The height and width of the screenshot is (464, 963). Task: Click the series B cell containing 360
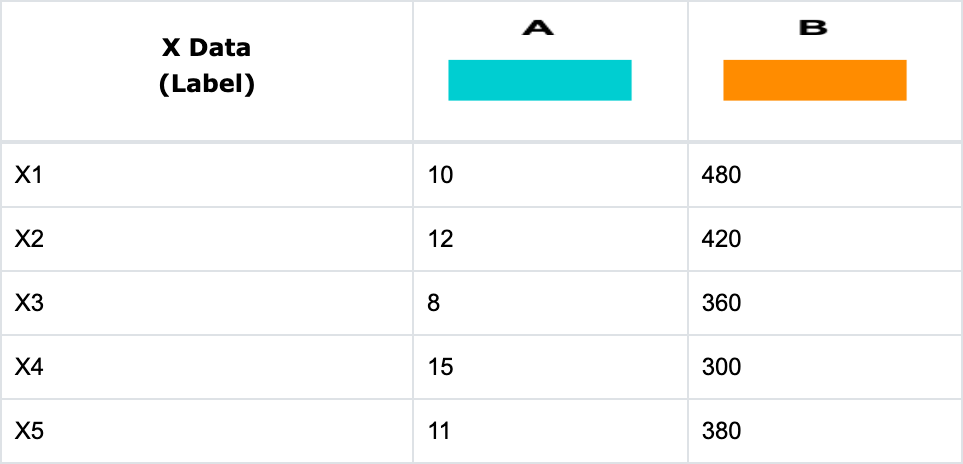coord(824,303)
